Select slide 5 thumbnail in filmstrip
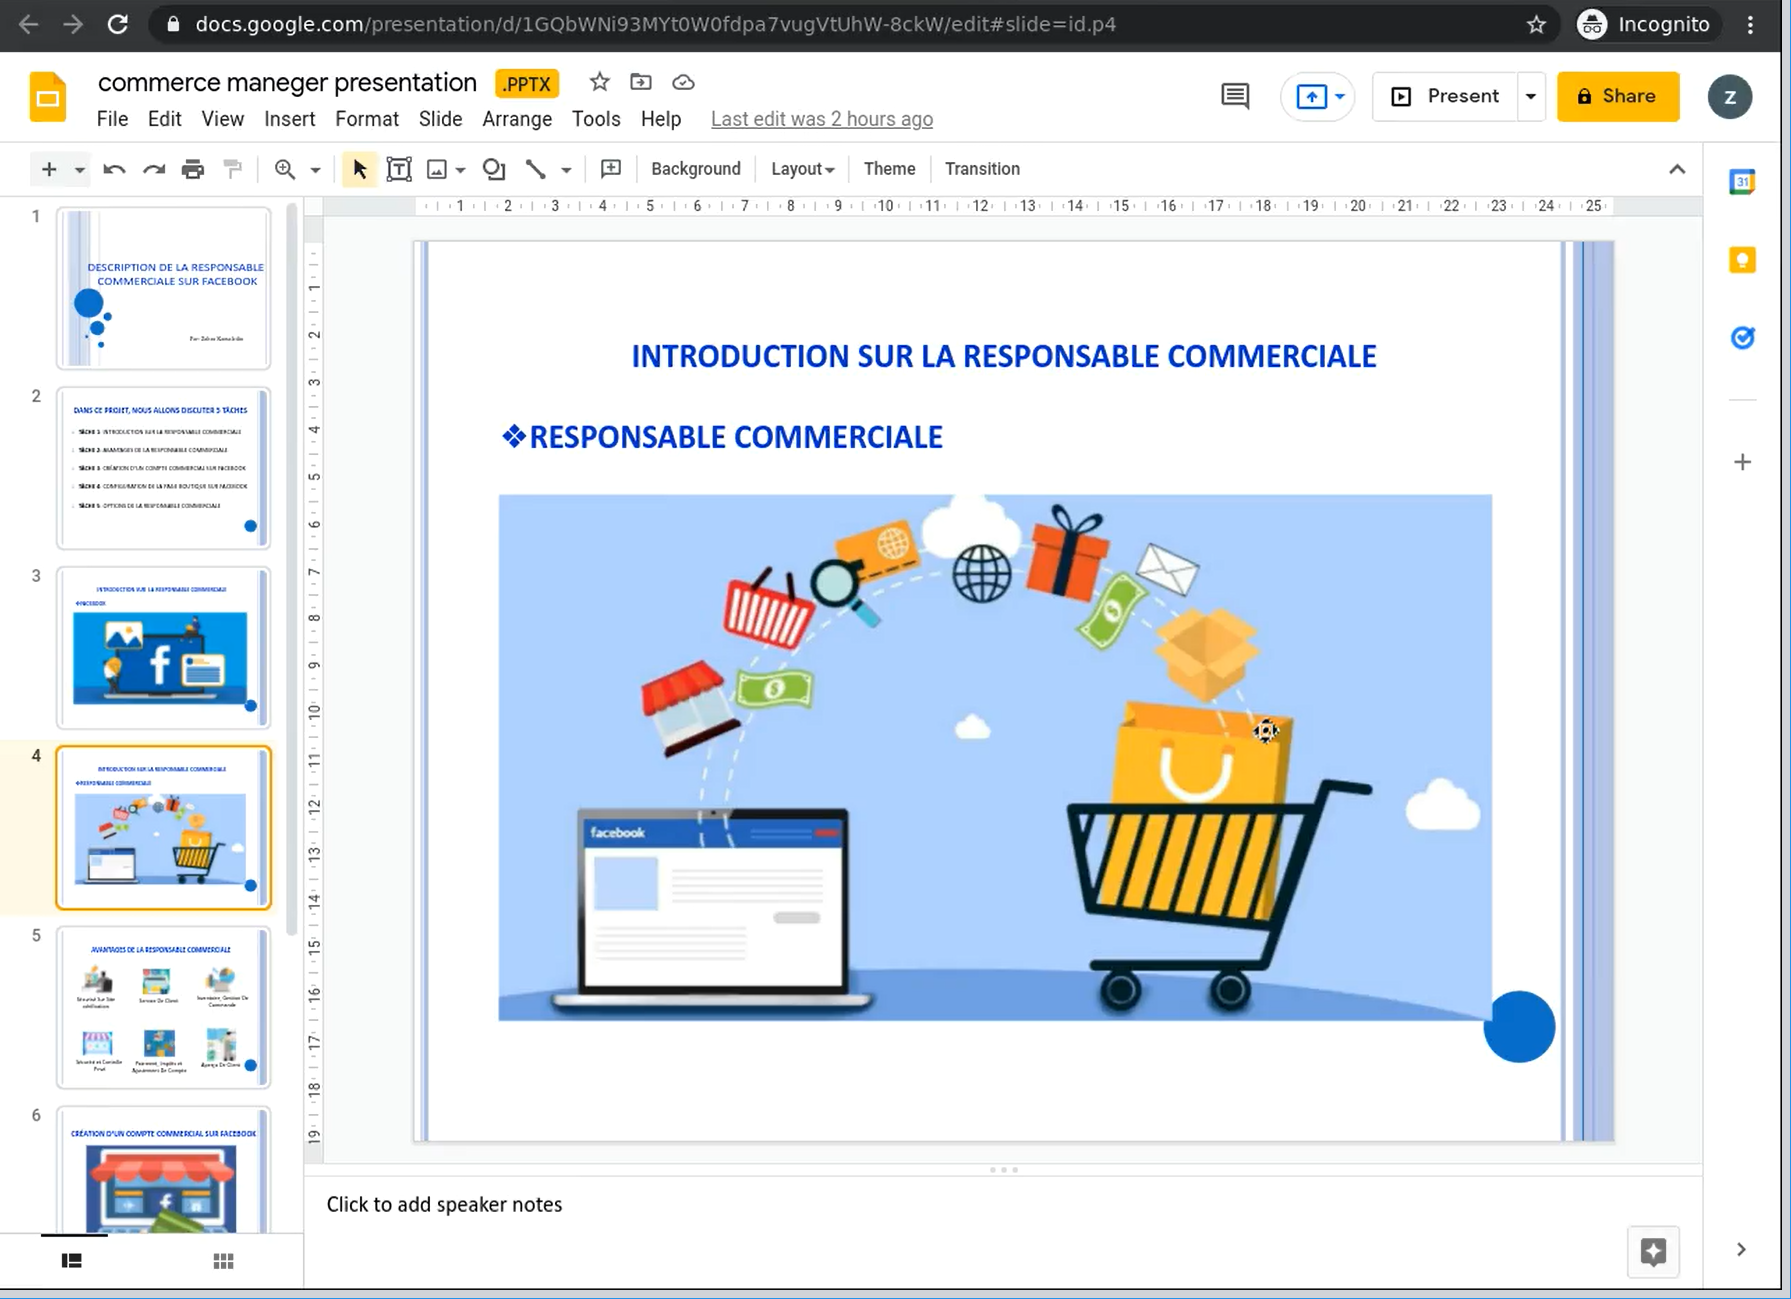 point(163,1007)
